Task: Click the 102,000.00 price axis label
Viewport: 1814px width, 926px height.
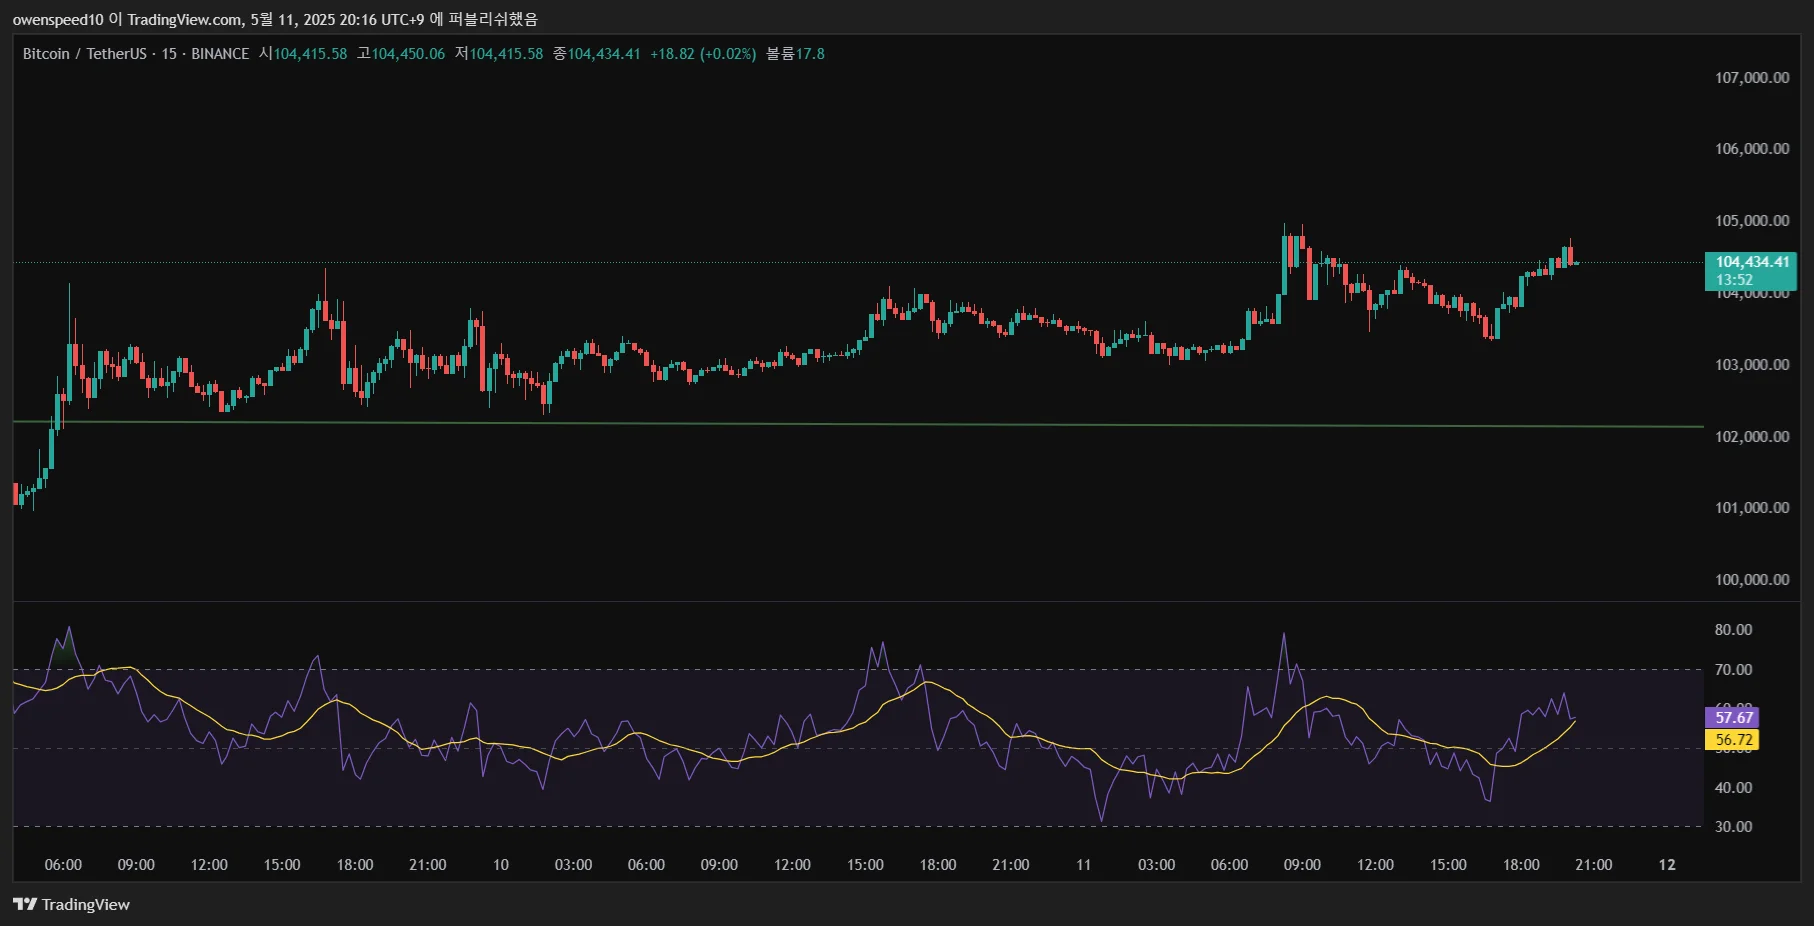Action: pyautogui.click(x=1751, y=437)
